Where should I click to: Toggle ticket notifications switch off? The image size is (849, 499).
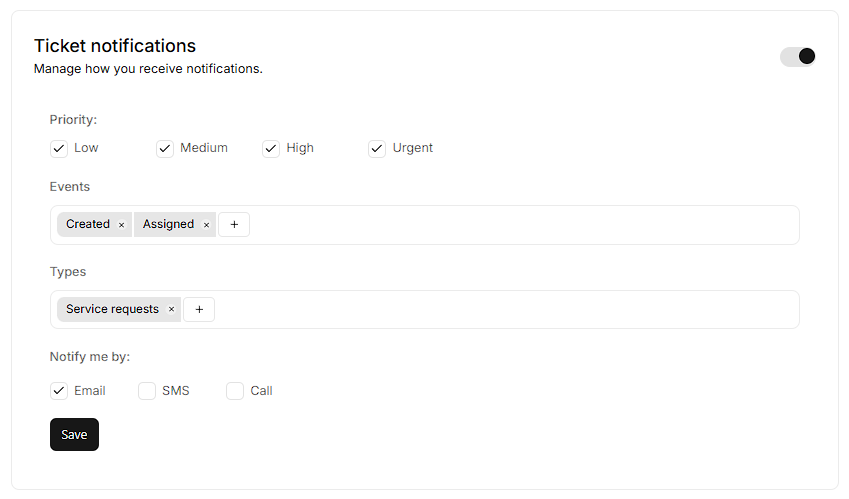pyautogui.click(x=798, y=56)
